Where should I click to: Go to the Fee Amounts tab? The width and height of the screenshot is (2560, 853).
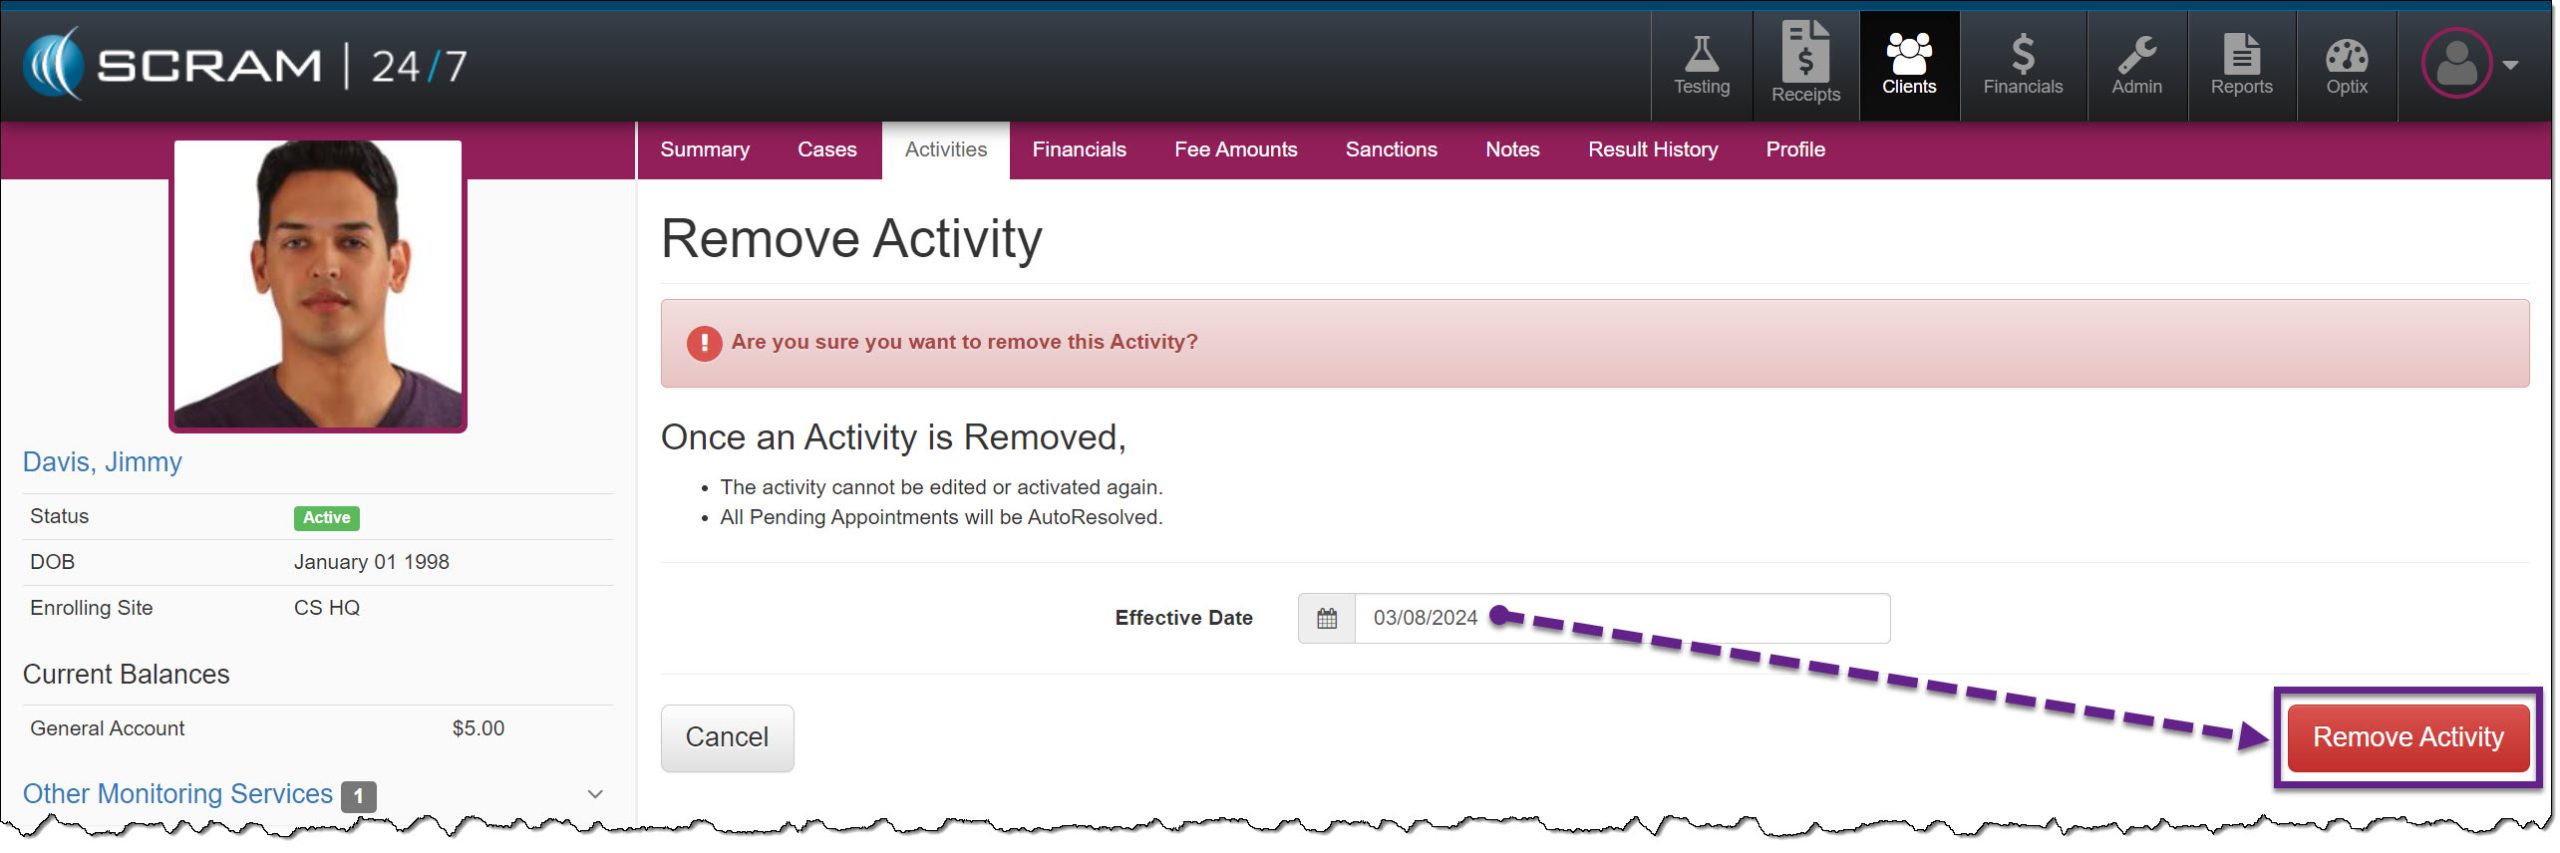coord(1235,150)
